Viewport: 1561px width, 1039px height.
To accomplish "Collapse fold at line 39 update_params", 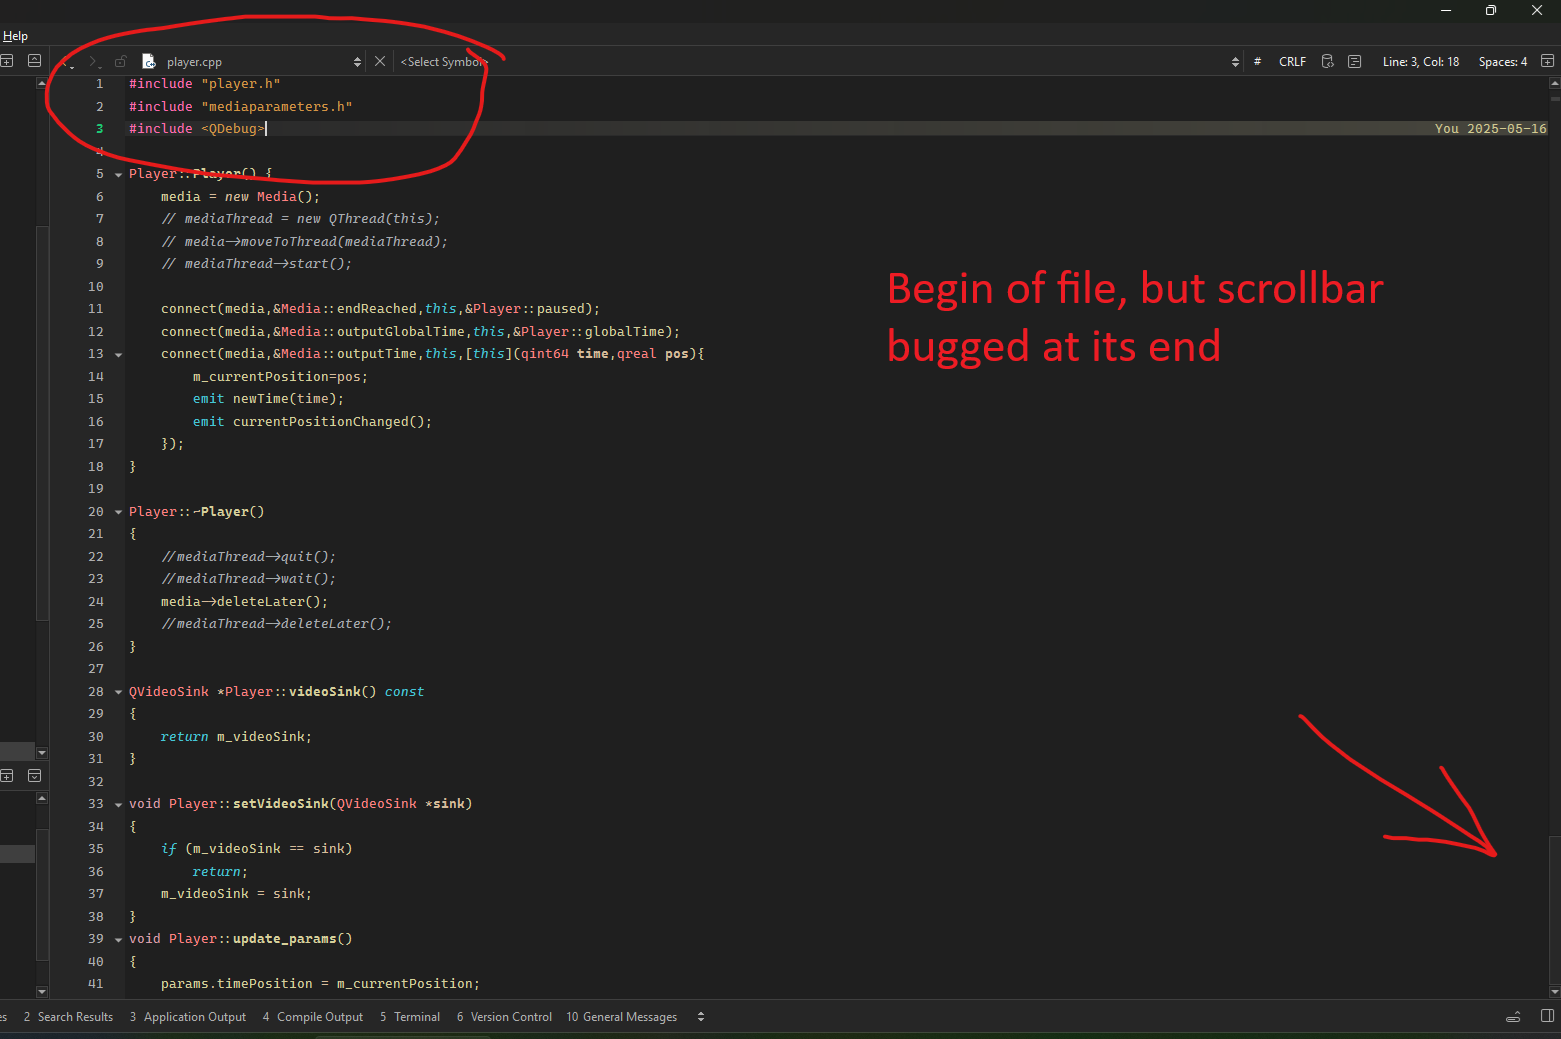I will pos(118,939).
